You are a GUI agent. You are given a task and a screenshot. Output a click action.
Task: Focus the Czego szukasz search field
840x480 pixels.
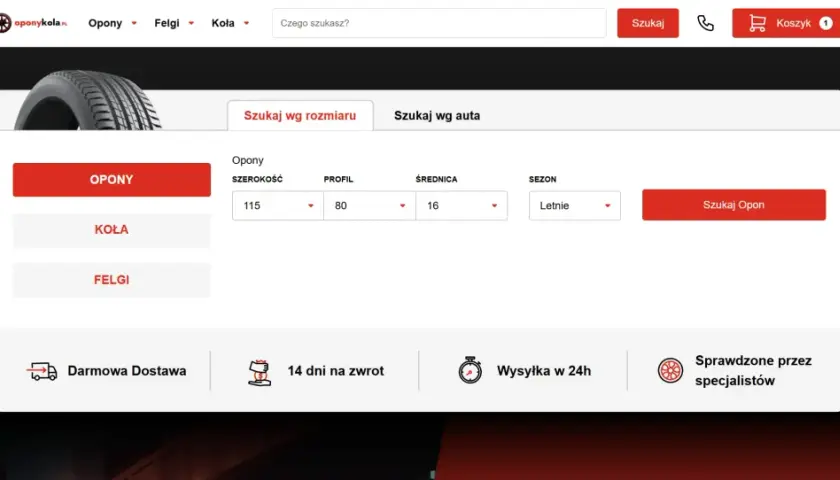pos(439,23)
